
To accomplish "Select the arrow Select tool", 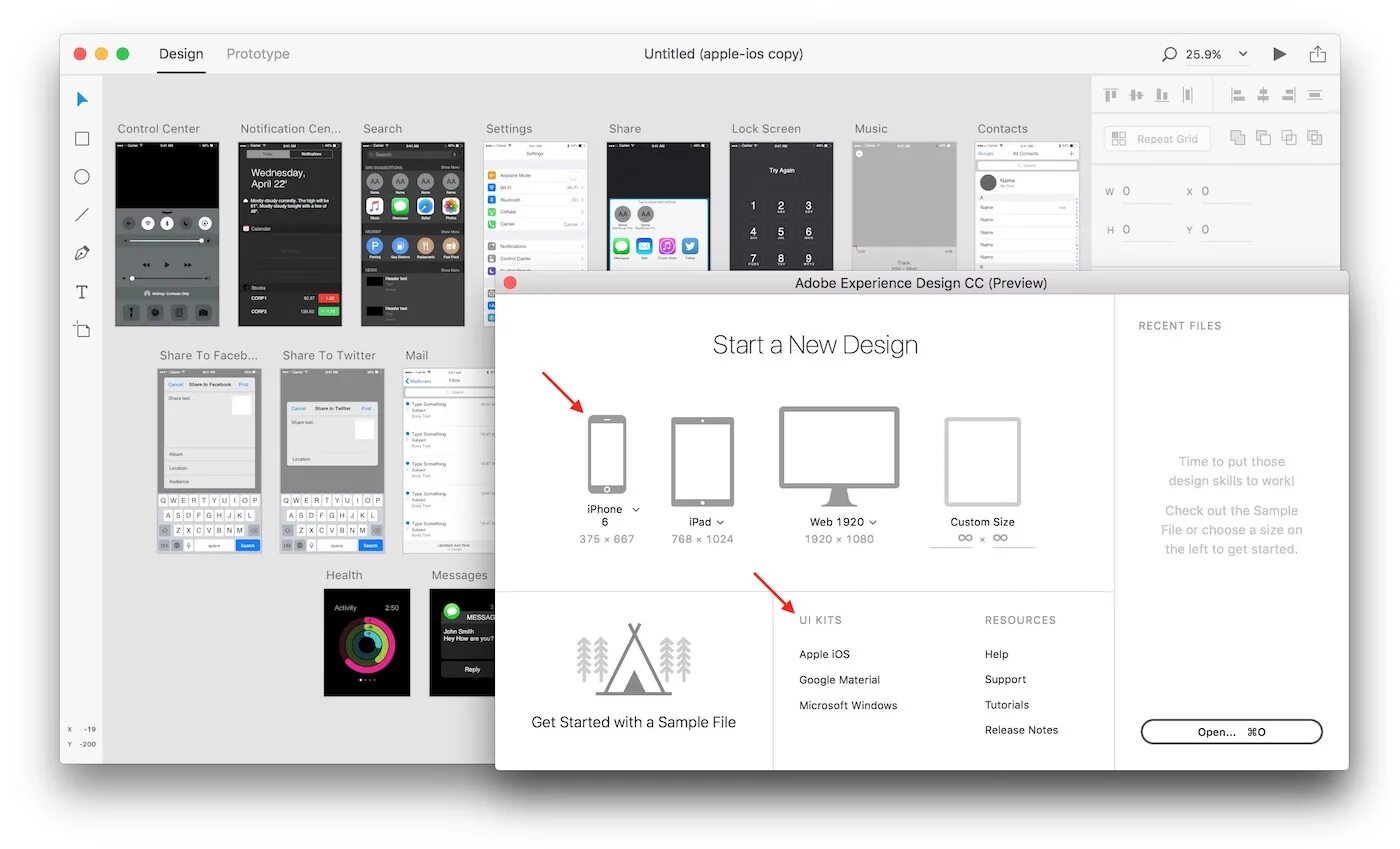I will click(82, 100).
